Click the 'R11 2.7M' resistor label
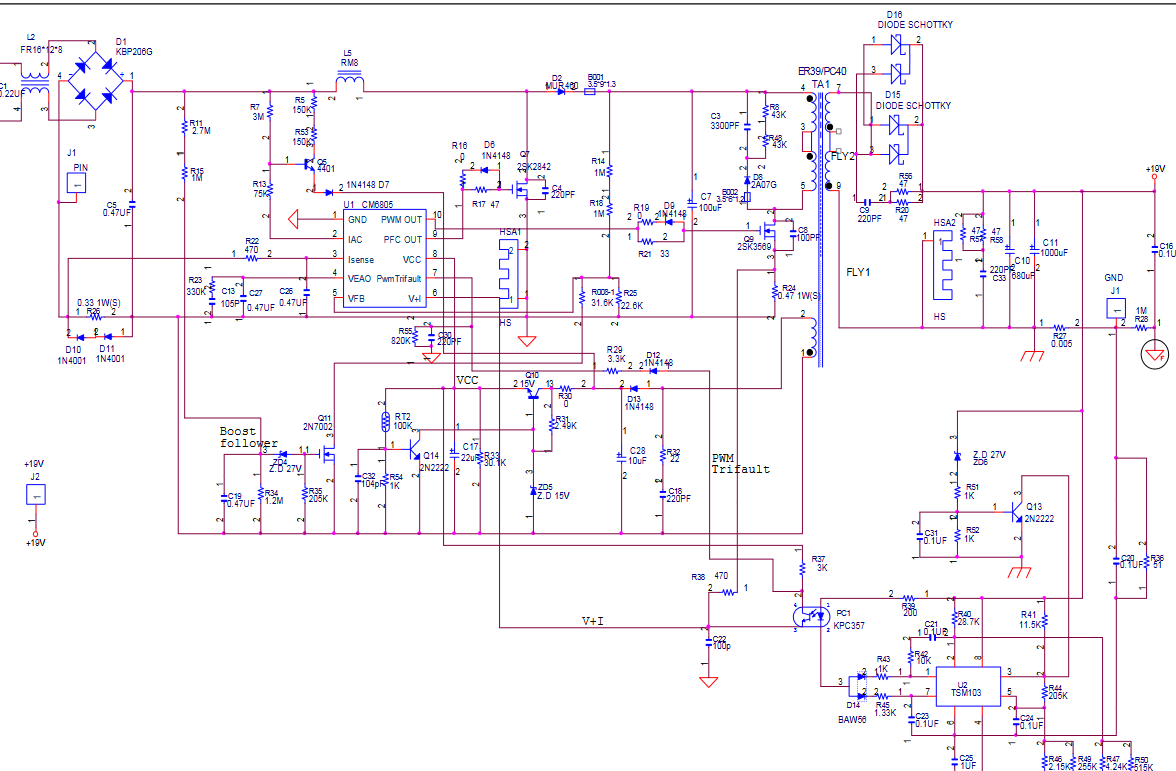This screenshot has height=771, width=1176. (200, 127)
